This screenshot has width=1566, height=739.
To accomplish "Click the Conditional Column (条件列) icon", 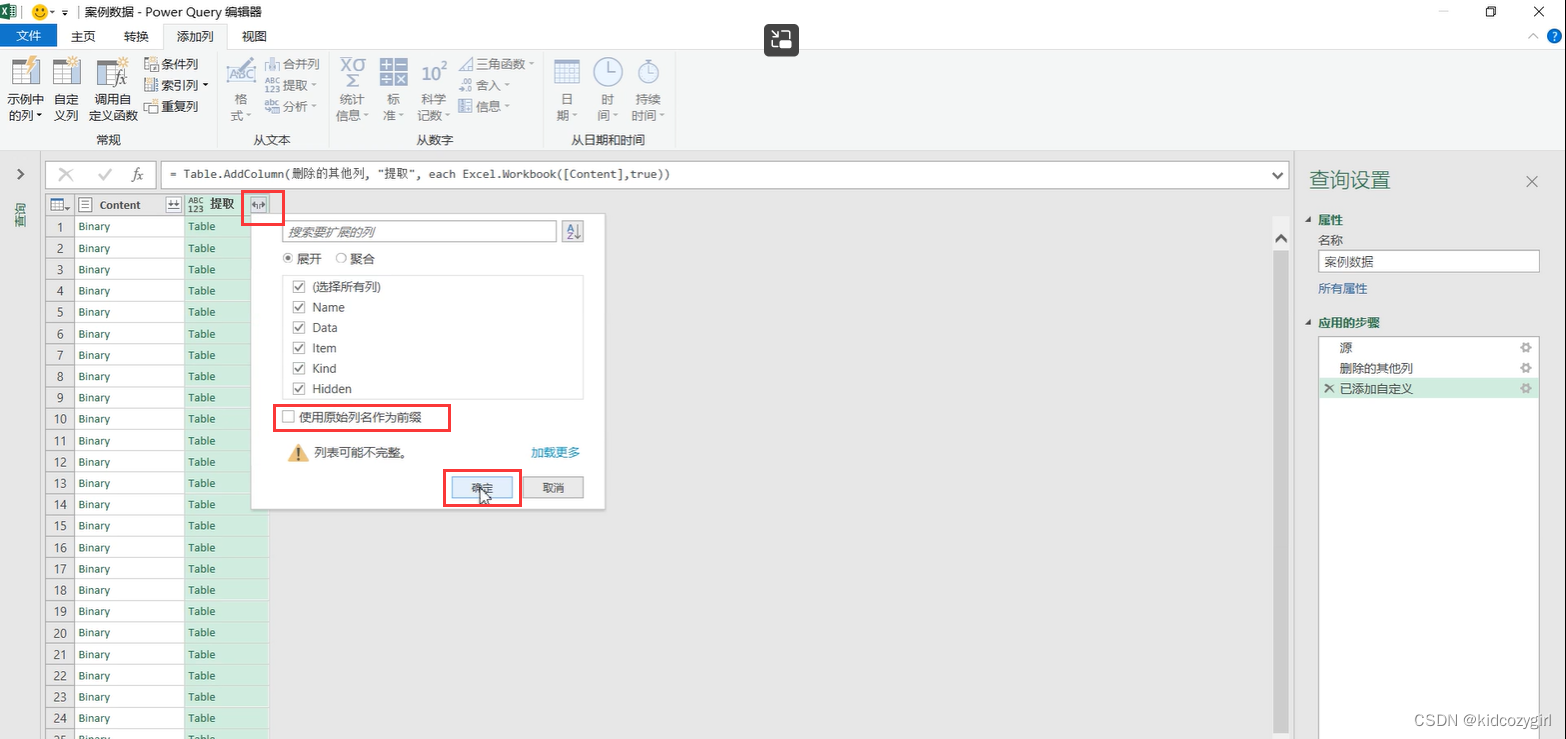I will coord(152,64).
